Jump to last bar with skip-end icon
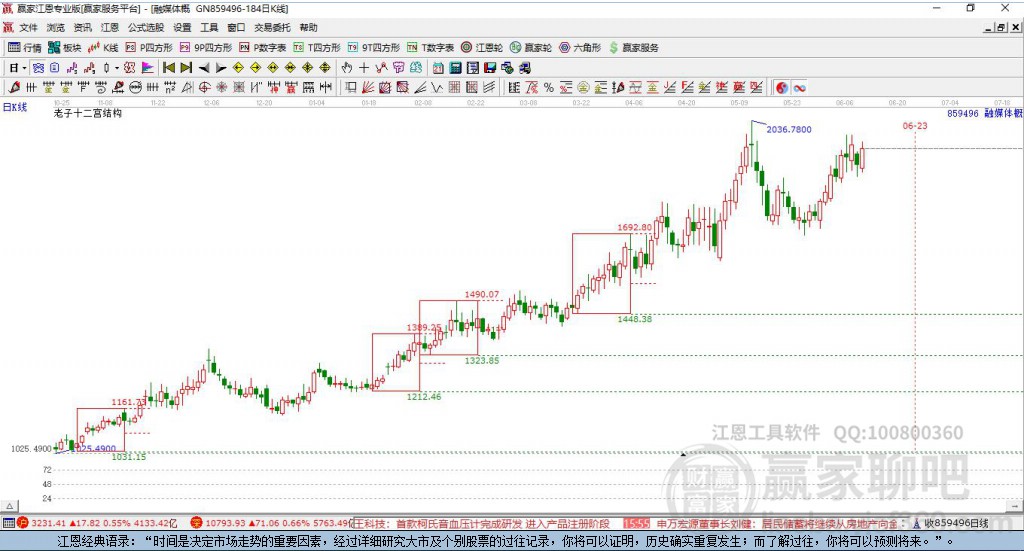Viewport: 1024px width, 551px height. tap(186, 68)
